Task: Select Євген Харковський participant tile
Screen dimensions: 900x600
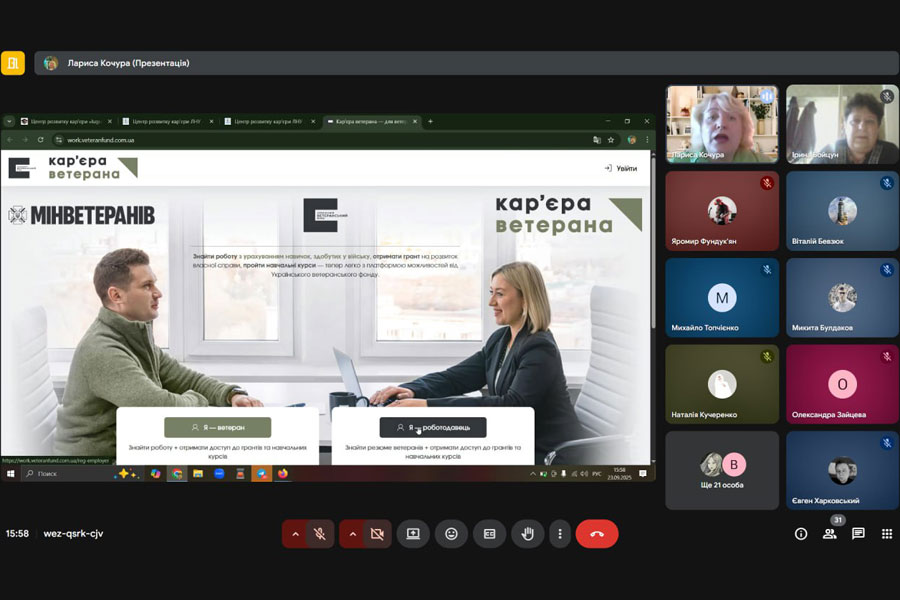Action: tap(843, 470)
